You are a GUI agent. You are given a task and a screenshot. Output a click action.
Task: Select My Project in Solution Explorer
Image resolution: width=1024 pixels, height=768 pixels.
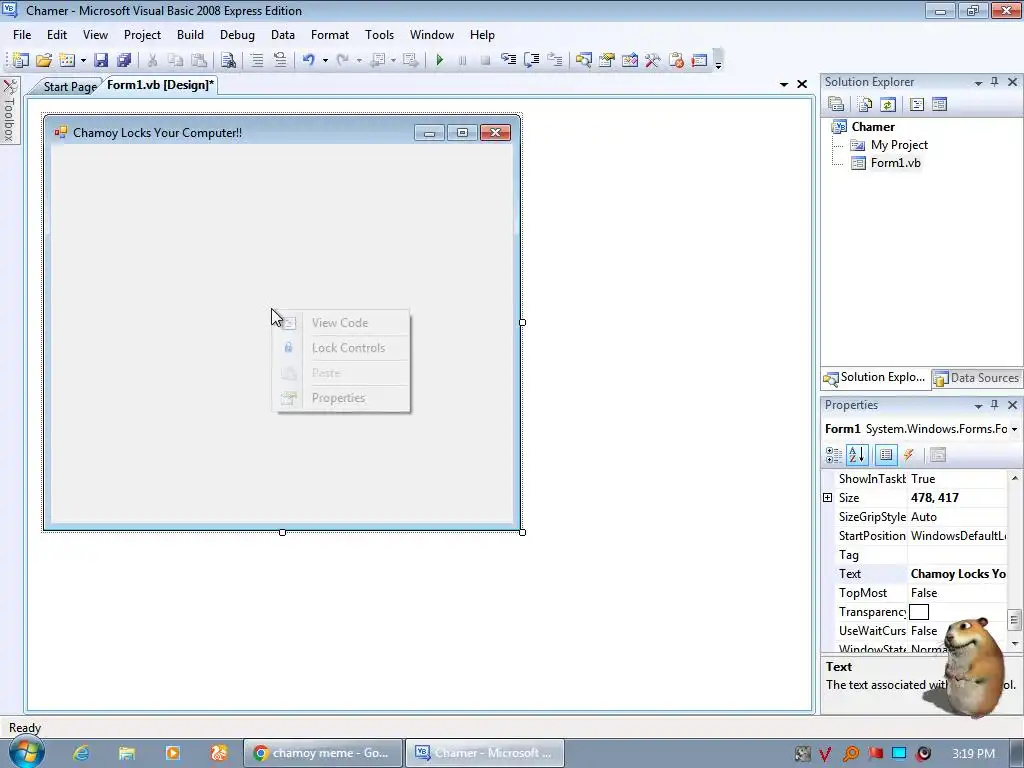tap(899, 145)
